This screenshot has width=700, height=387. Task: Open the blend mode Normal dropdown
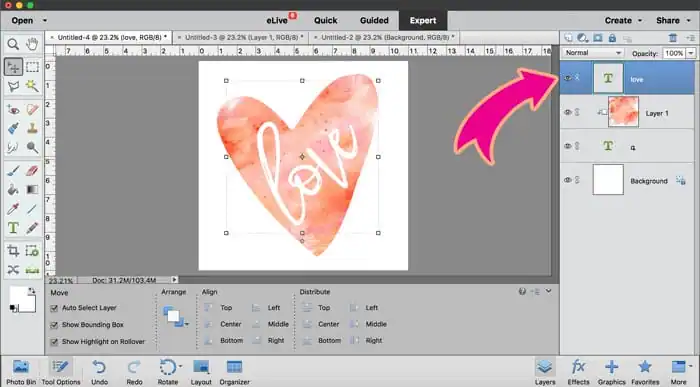(x=592, y=53)
